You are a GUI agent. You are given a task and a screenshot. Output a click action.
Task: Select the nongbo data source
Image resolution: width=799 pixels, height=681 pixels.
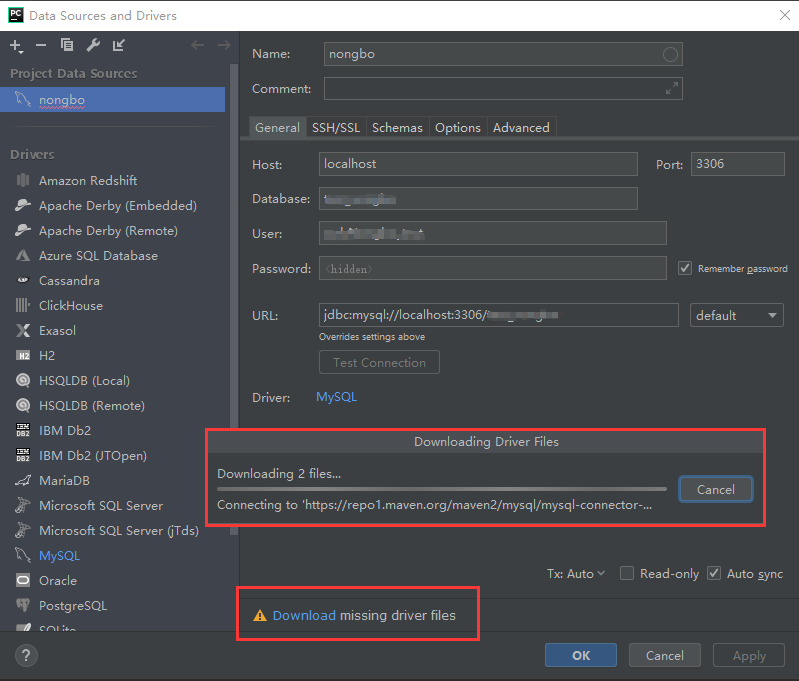click(x=112, y=99)
